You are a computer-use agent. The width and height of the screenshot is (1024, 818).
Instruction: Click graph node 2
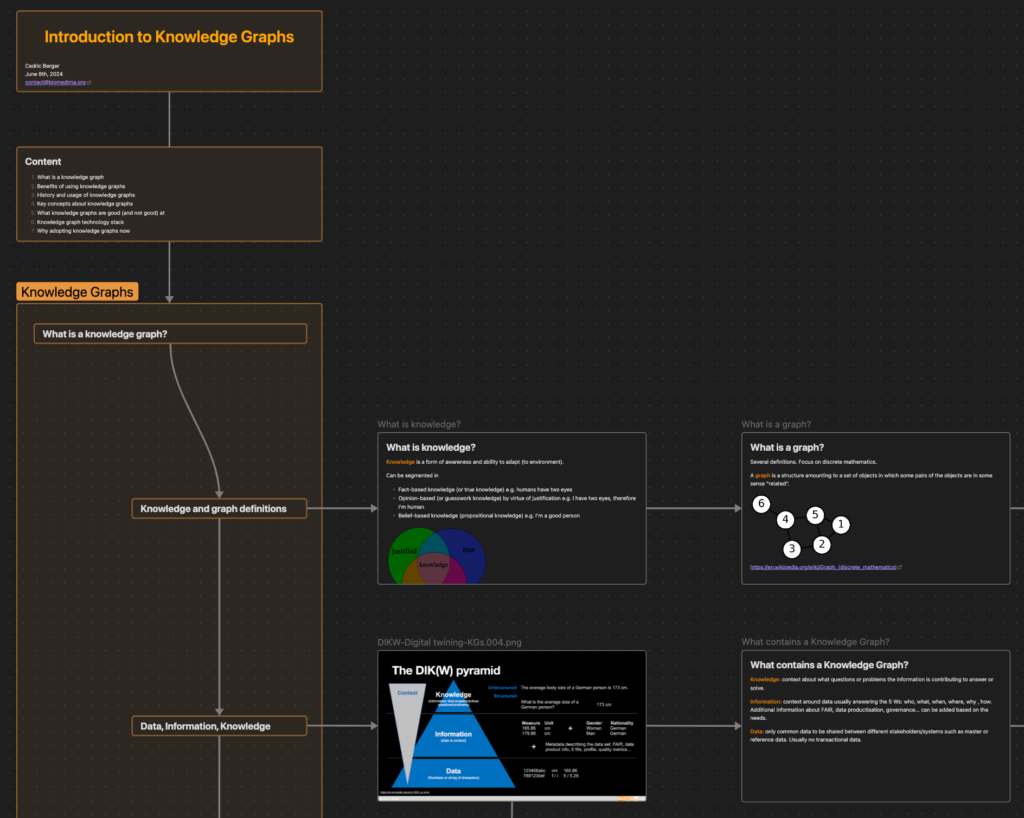pyautogui.click(x=822, y=544)
